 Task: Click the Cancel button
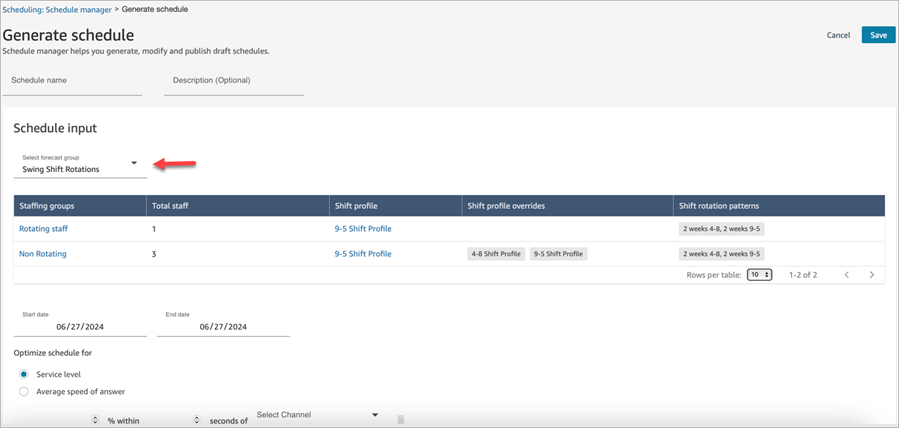pyautogui.click(x=838, y=35)
